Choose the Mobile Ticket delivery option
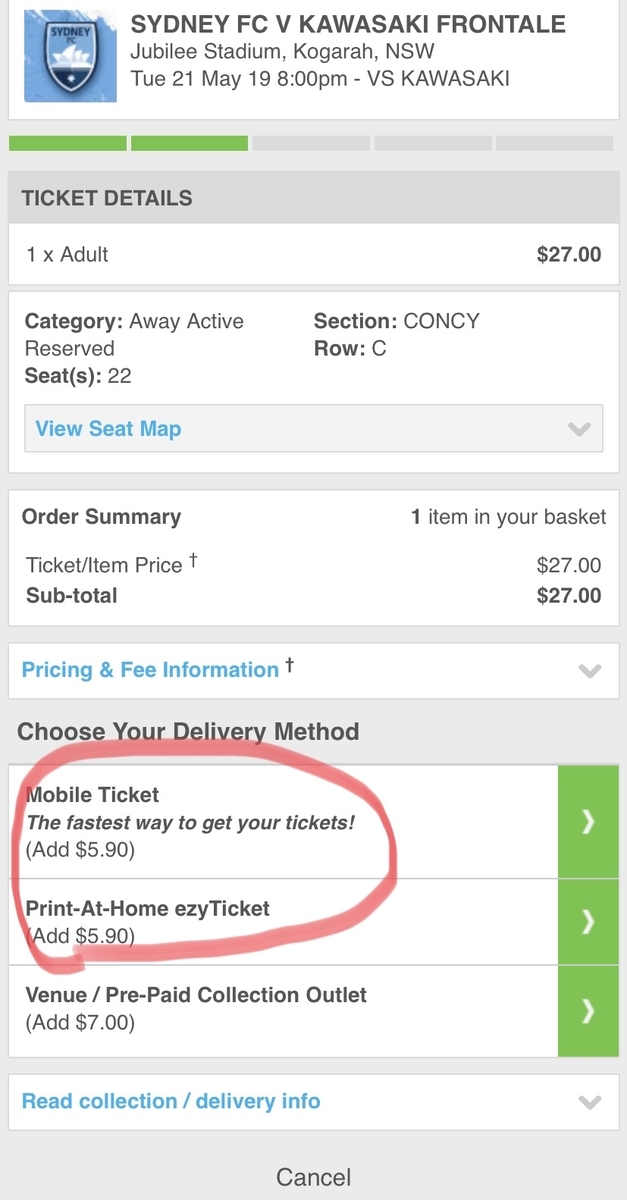 [283, 822]
